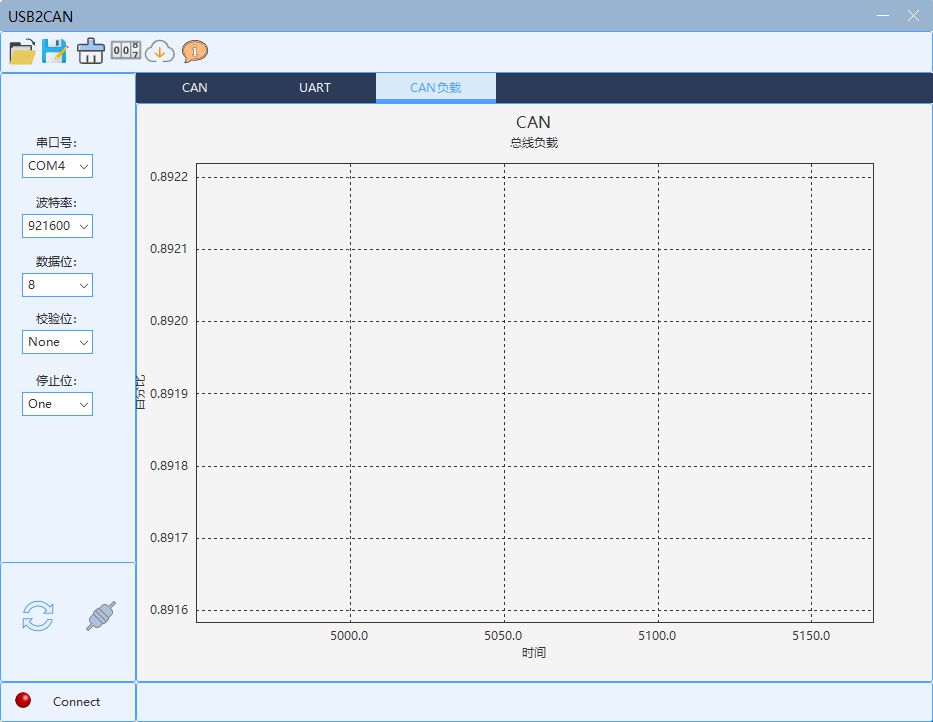Click the plug connector icon
Viewport: 933px width, 722px height.
click(101, 616)
